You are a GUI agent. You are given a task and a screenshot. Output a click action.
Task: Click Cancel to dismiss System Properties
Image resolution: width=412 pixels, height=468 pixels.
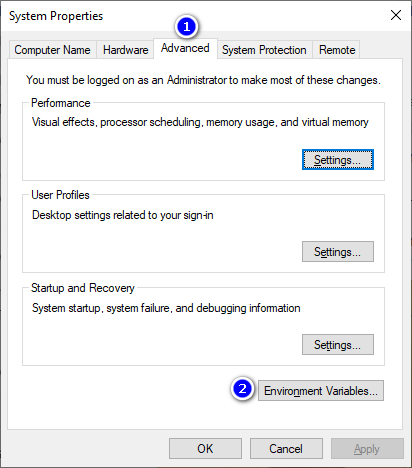(x=286, y=449)
